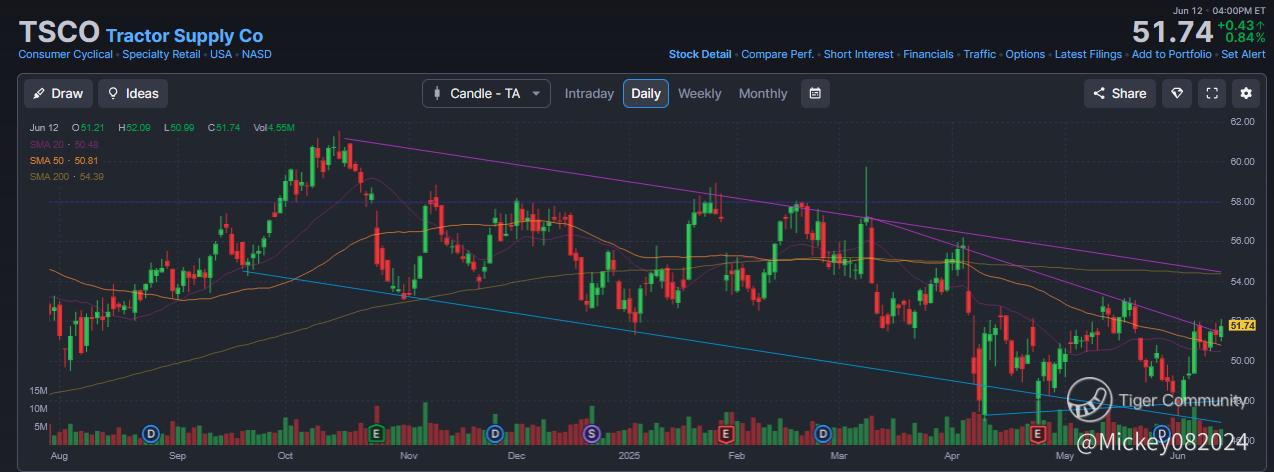Click the split S marker in late December

[x=591, y=434]
